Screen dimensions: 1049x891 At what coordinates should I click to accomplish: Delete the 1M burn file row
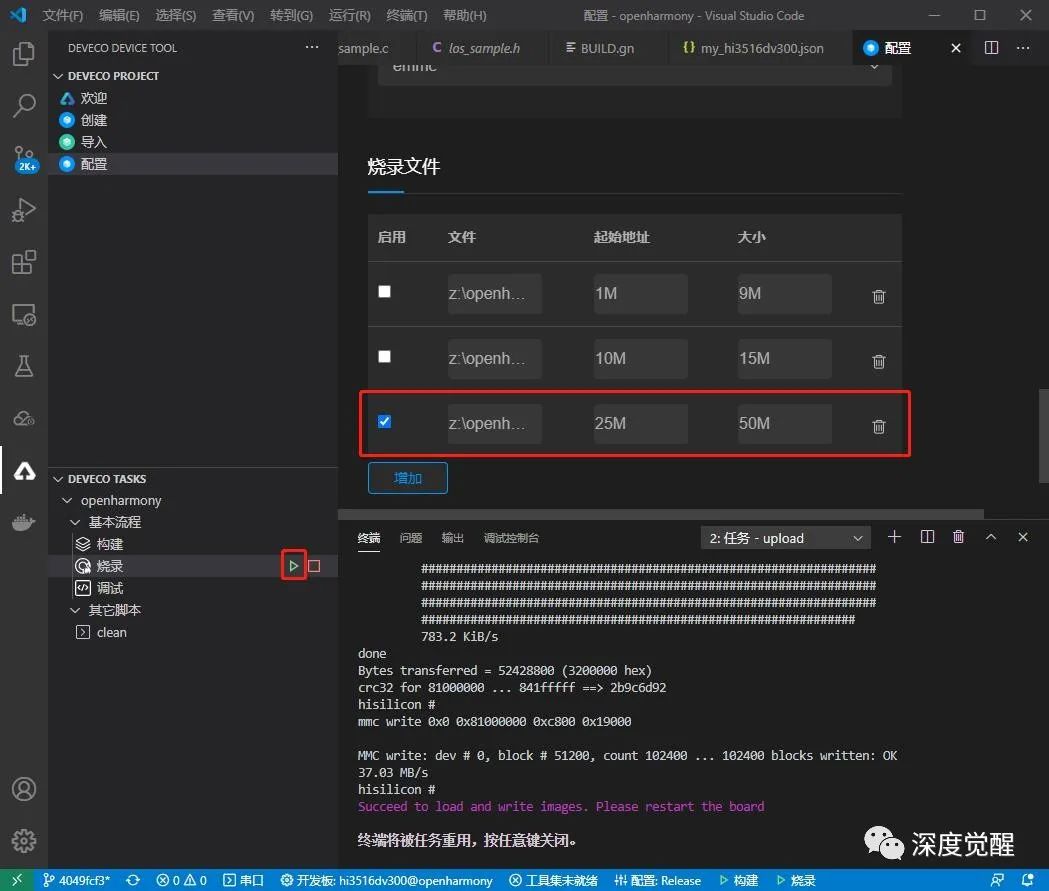coord(879,296)
